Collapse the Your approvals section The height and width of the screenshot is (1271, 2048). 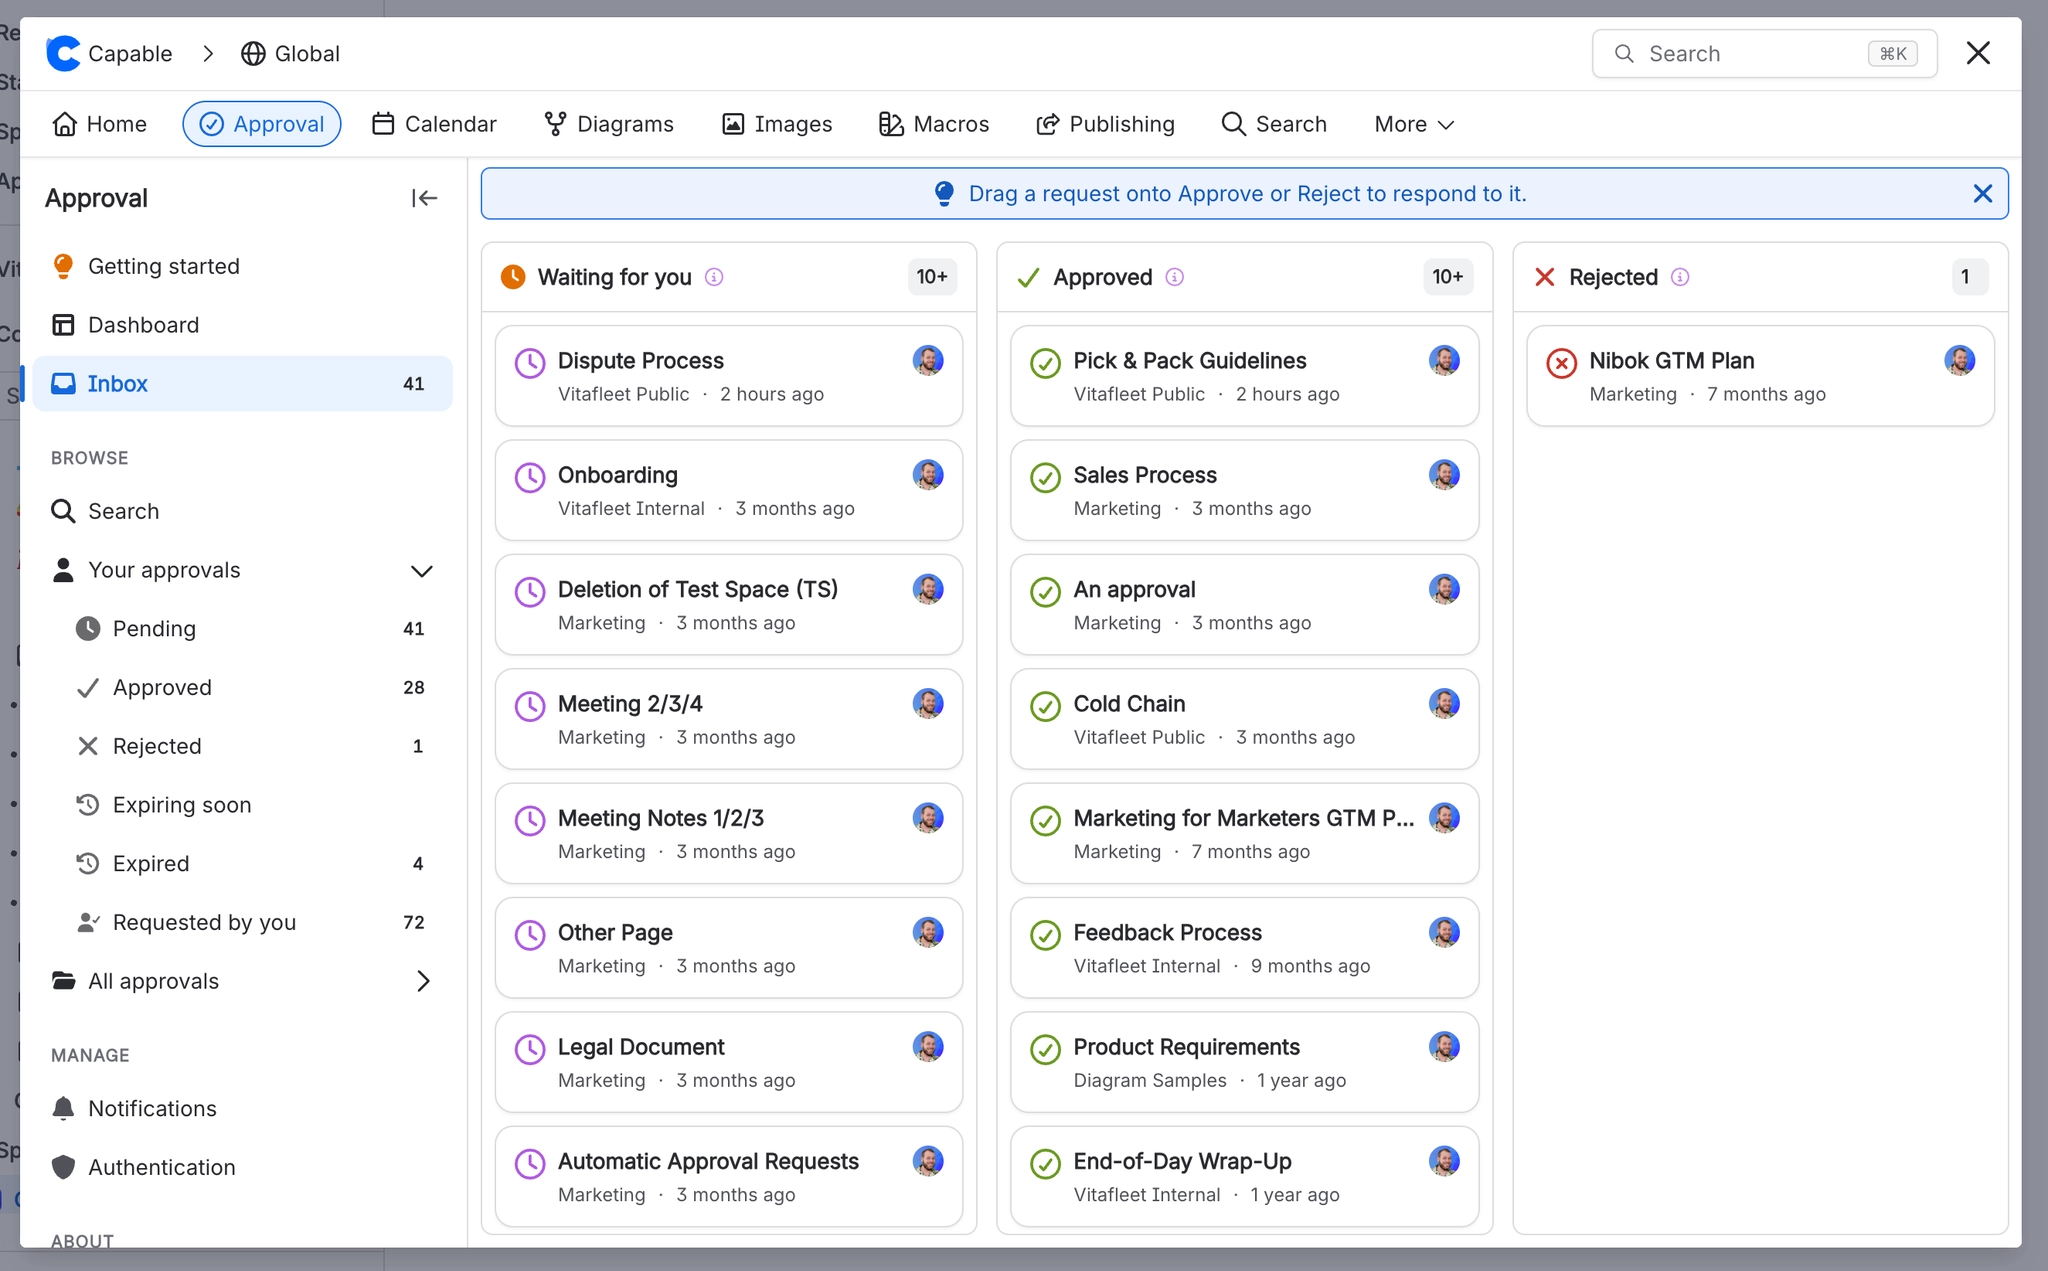coord(422,571)
